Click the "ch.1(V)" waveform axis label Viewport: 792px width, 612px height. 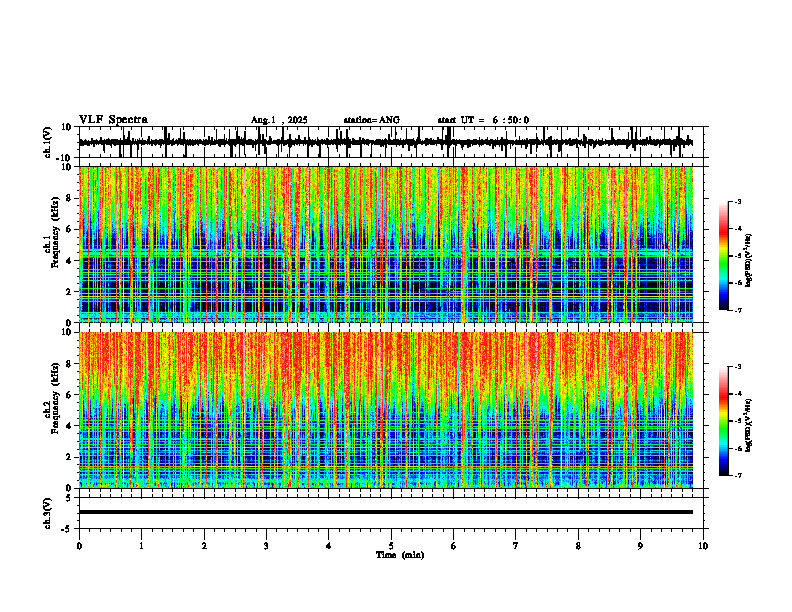click(48, 142)
